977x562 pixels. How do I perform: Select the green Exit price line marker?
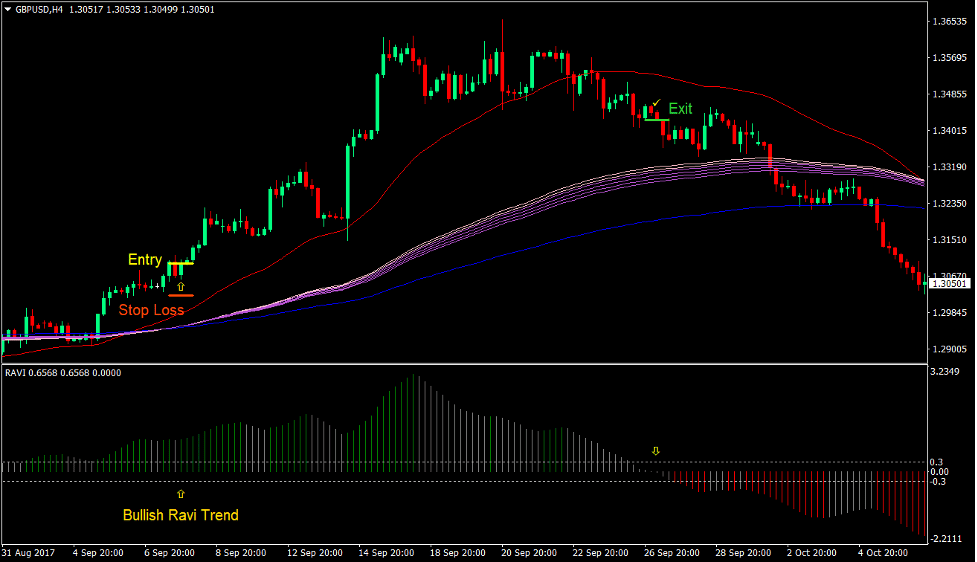pyautogui.click(x=656, y=120)
